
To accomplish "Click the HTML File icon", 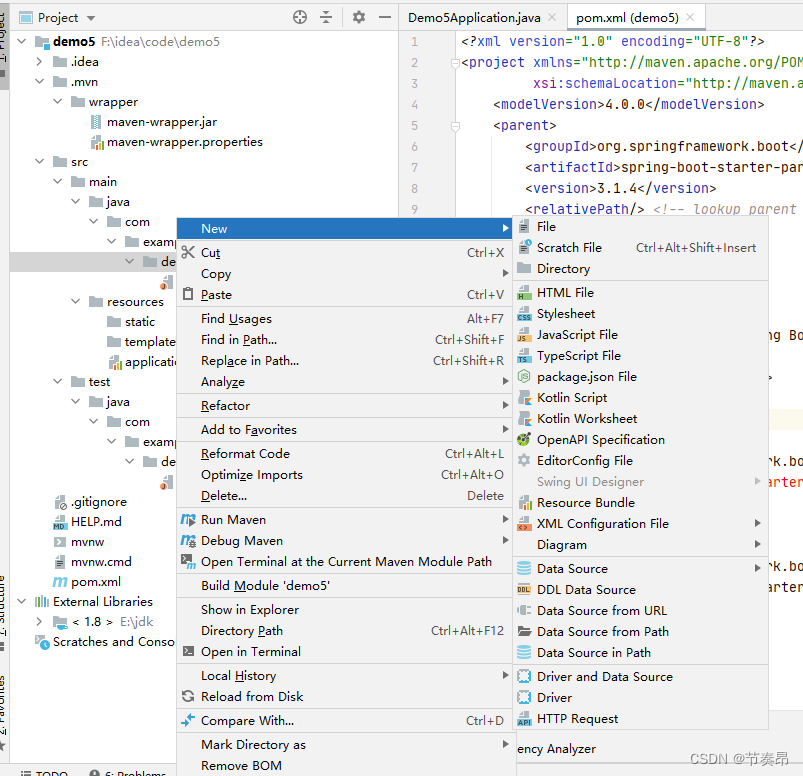I will pyautogui.click(x=524, y=292).
